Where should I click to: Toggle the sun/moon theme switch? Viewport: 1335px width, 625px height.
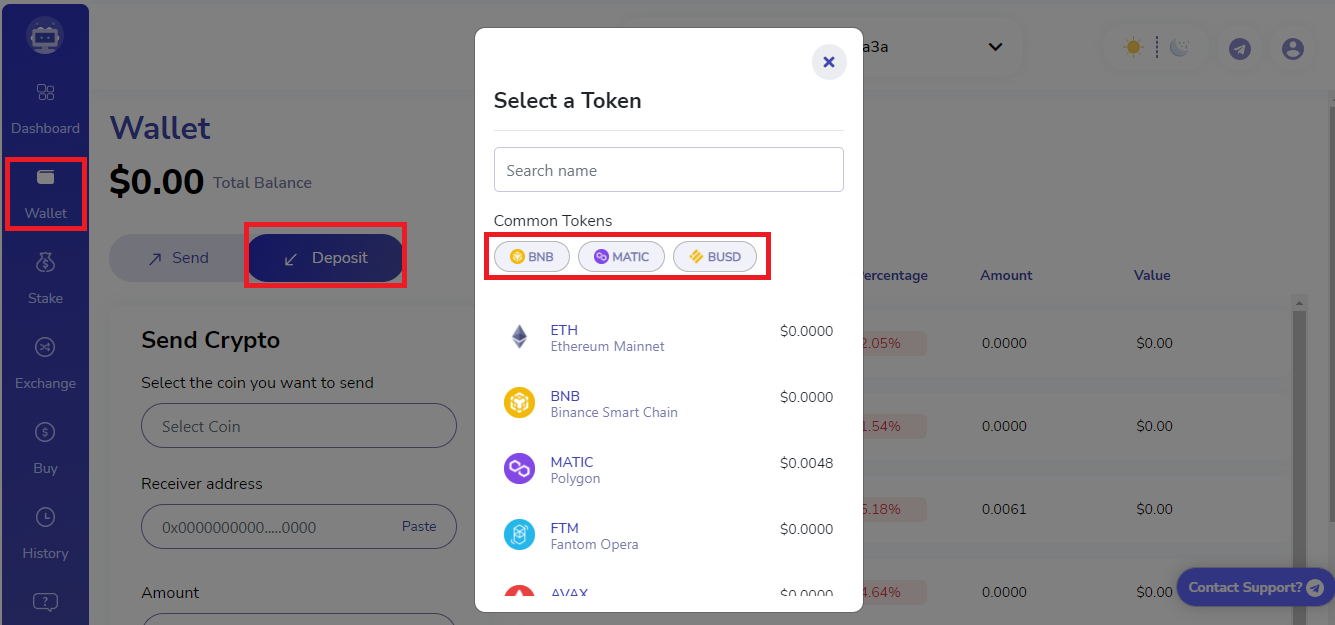coord(1156,47)
